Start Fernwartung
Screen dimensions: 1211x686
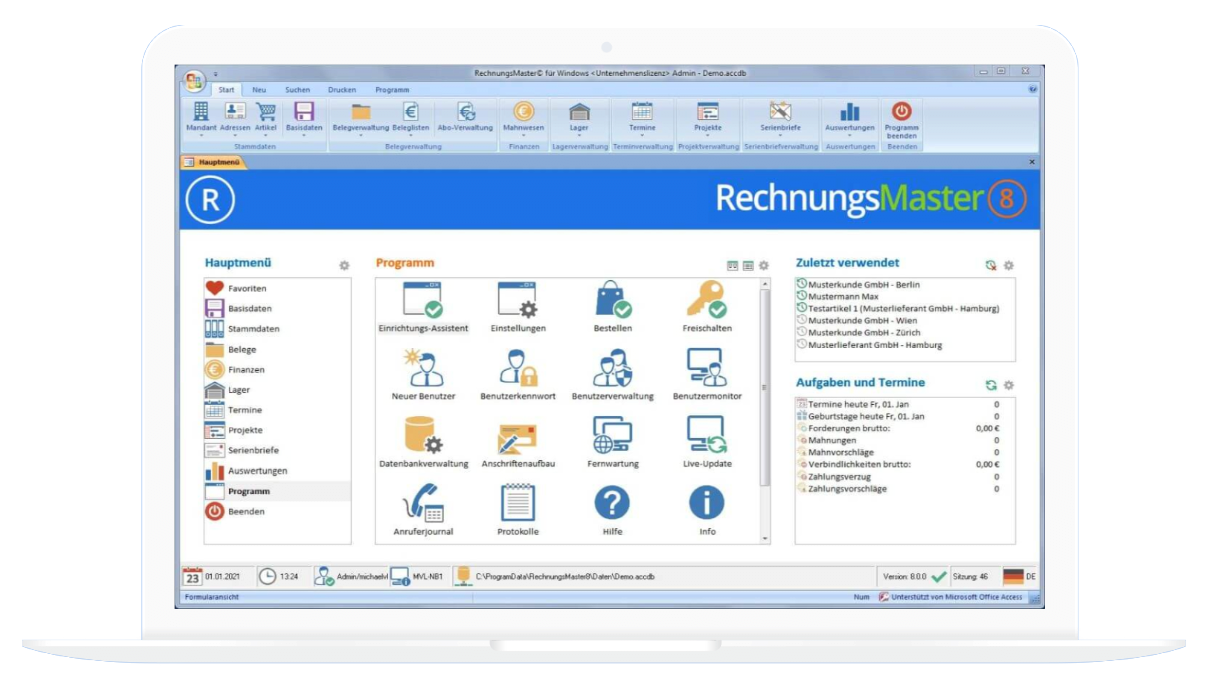(x=613, y=443)
